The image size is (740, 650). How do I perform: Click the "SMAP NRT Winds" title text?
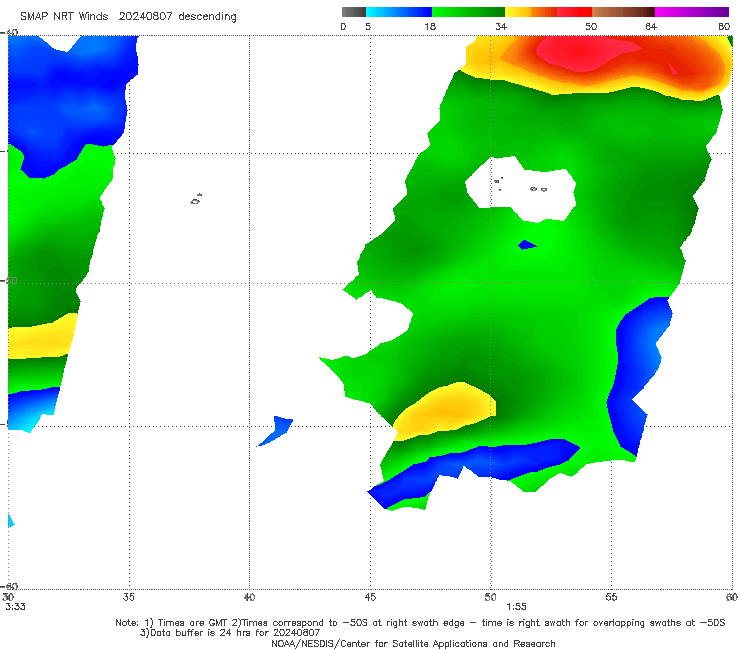tap(64, 17)
